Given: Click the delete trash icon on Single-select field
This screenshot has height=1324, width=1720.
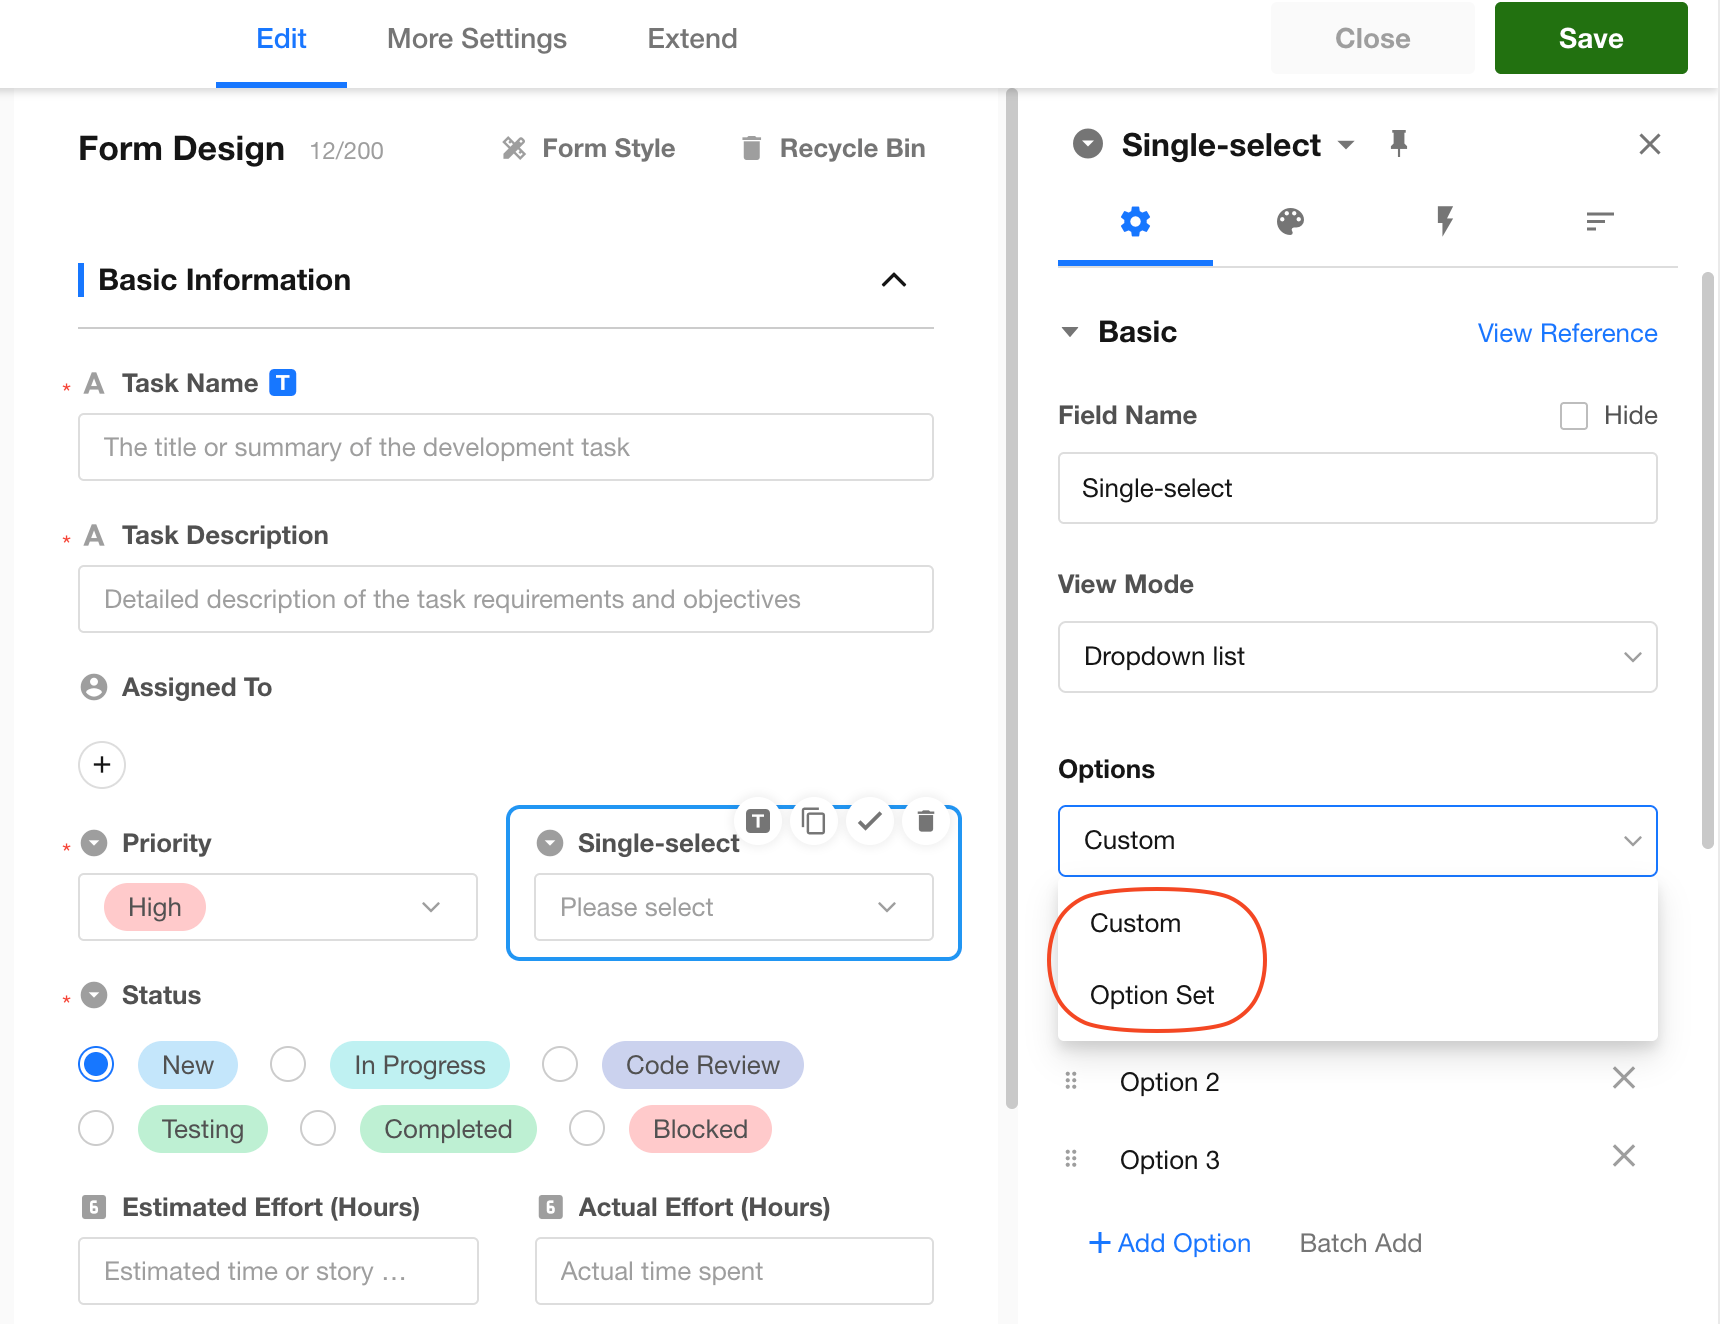Looking at the screenshot, I should [x=925, y=821].
